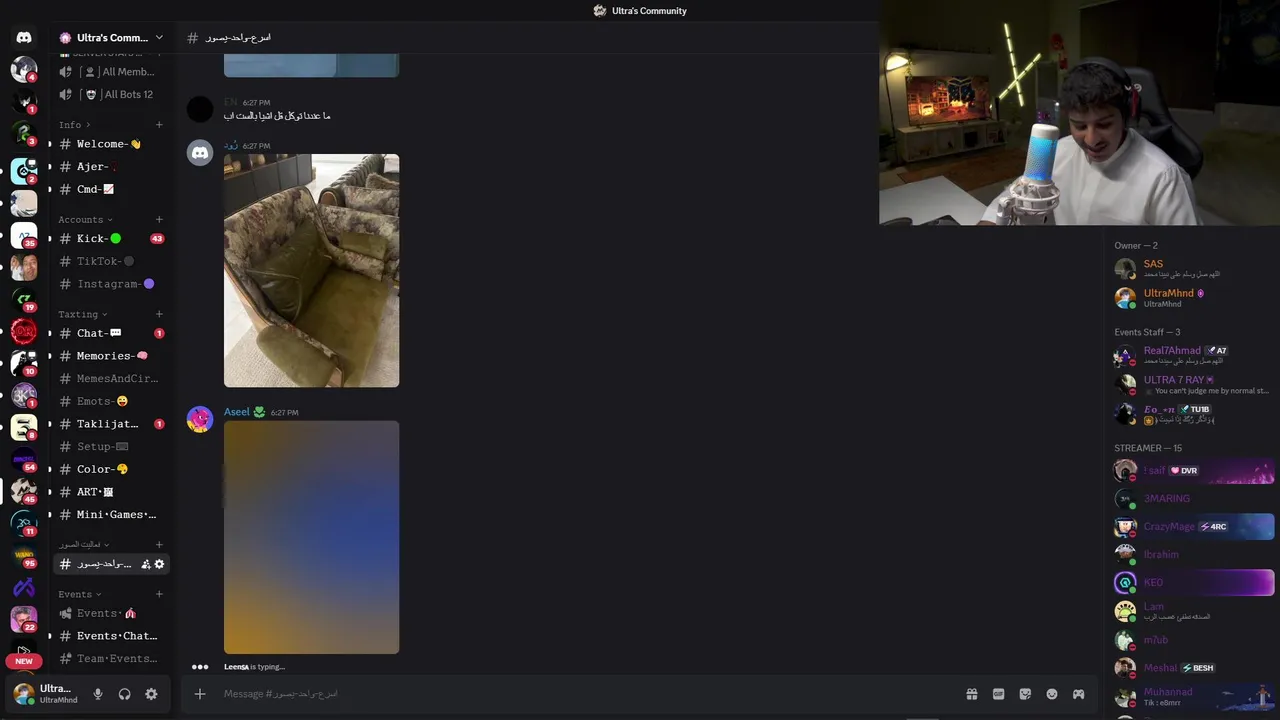Viewport: 1280px width, 720px height.
Task: Open the ART channel
Action: click(111, 492)
